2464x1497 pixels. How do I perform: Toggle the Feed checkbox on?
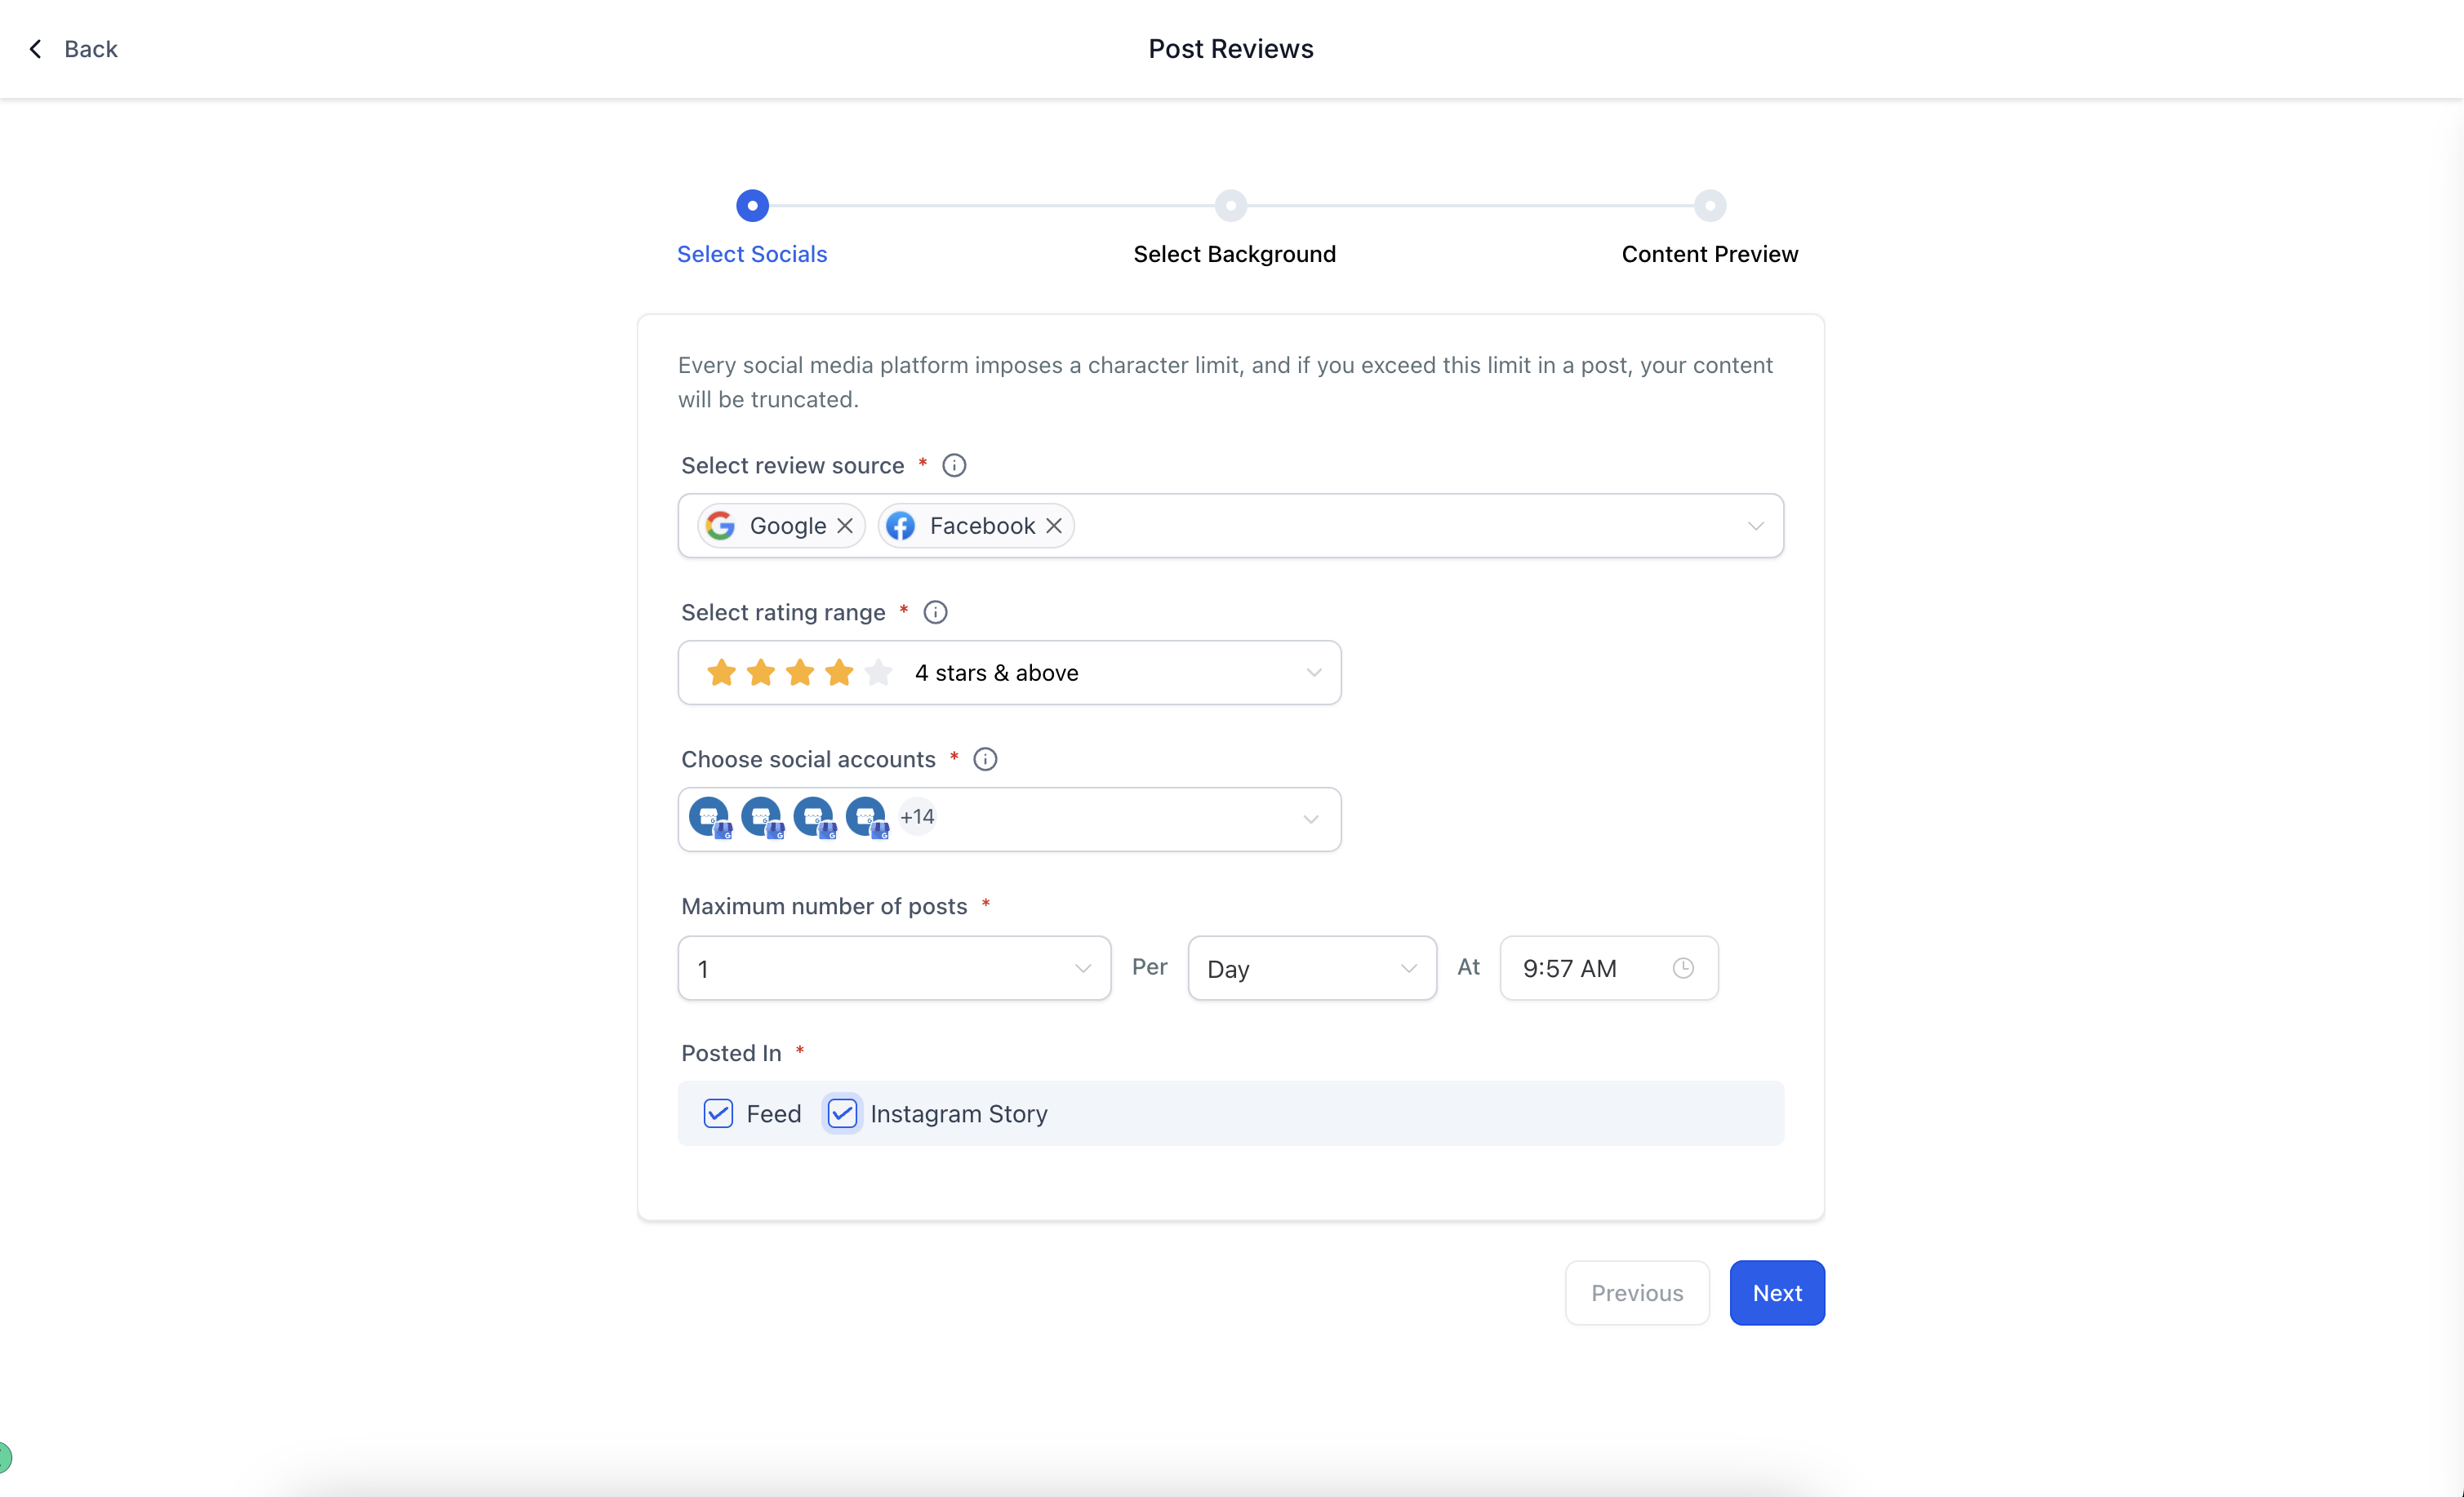pyautogui.click(x=718, y=1113)
